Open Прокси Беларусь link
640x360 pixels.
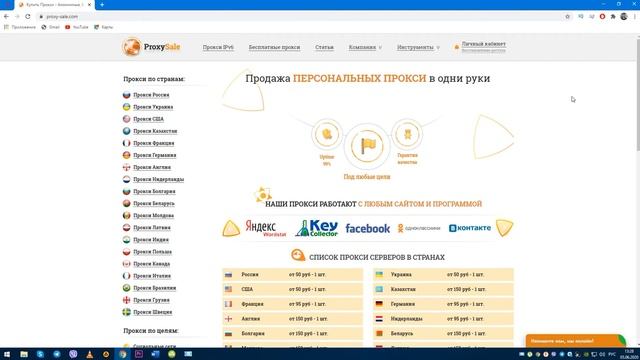click(154, 204)
